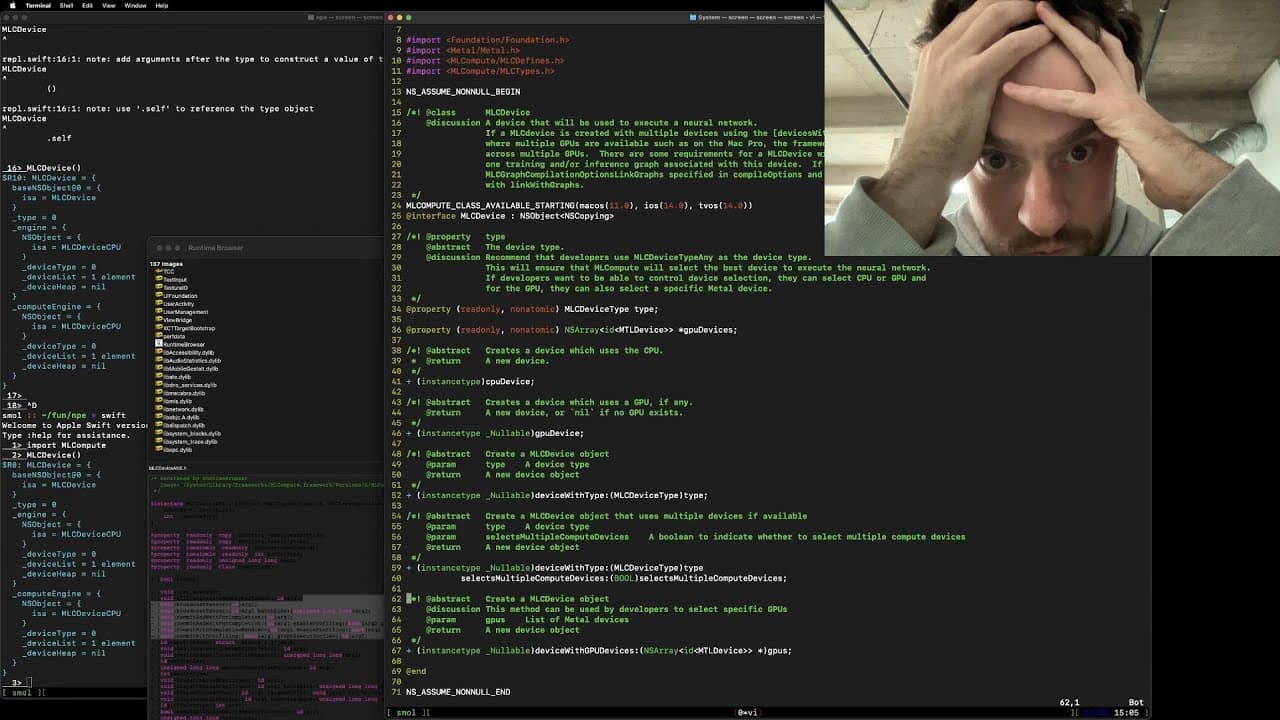This screenshot has height=720, width=1280.
Task: Select the perfdata folder icon
Action: tap(159, 335)
